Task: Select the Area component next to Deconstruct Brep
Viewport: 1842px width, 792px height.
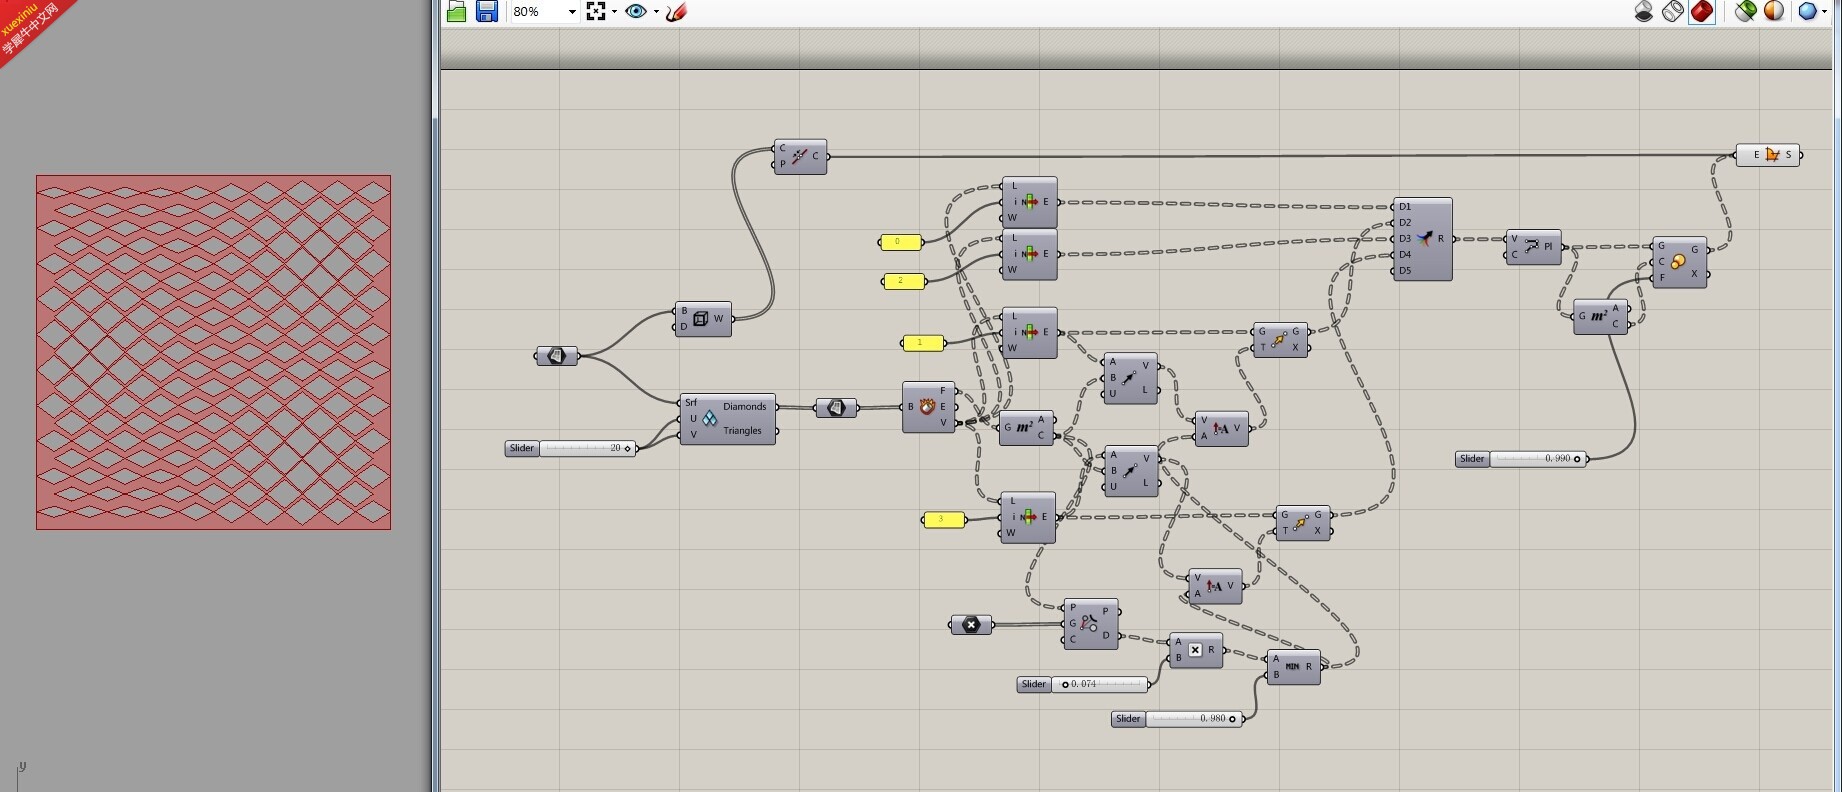Action: click(x=1026, y=428)
